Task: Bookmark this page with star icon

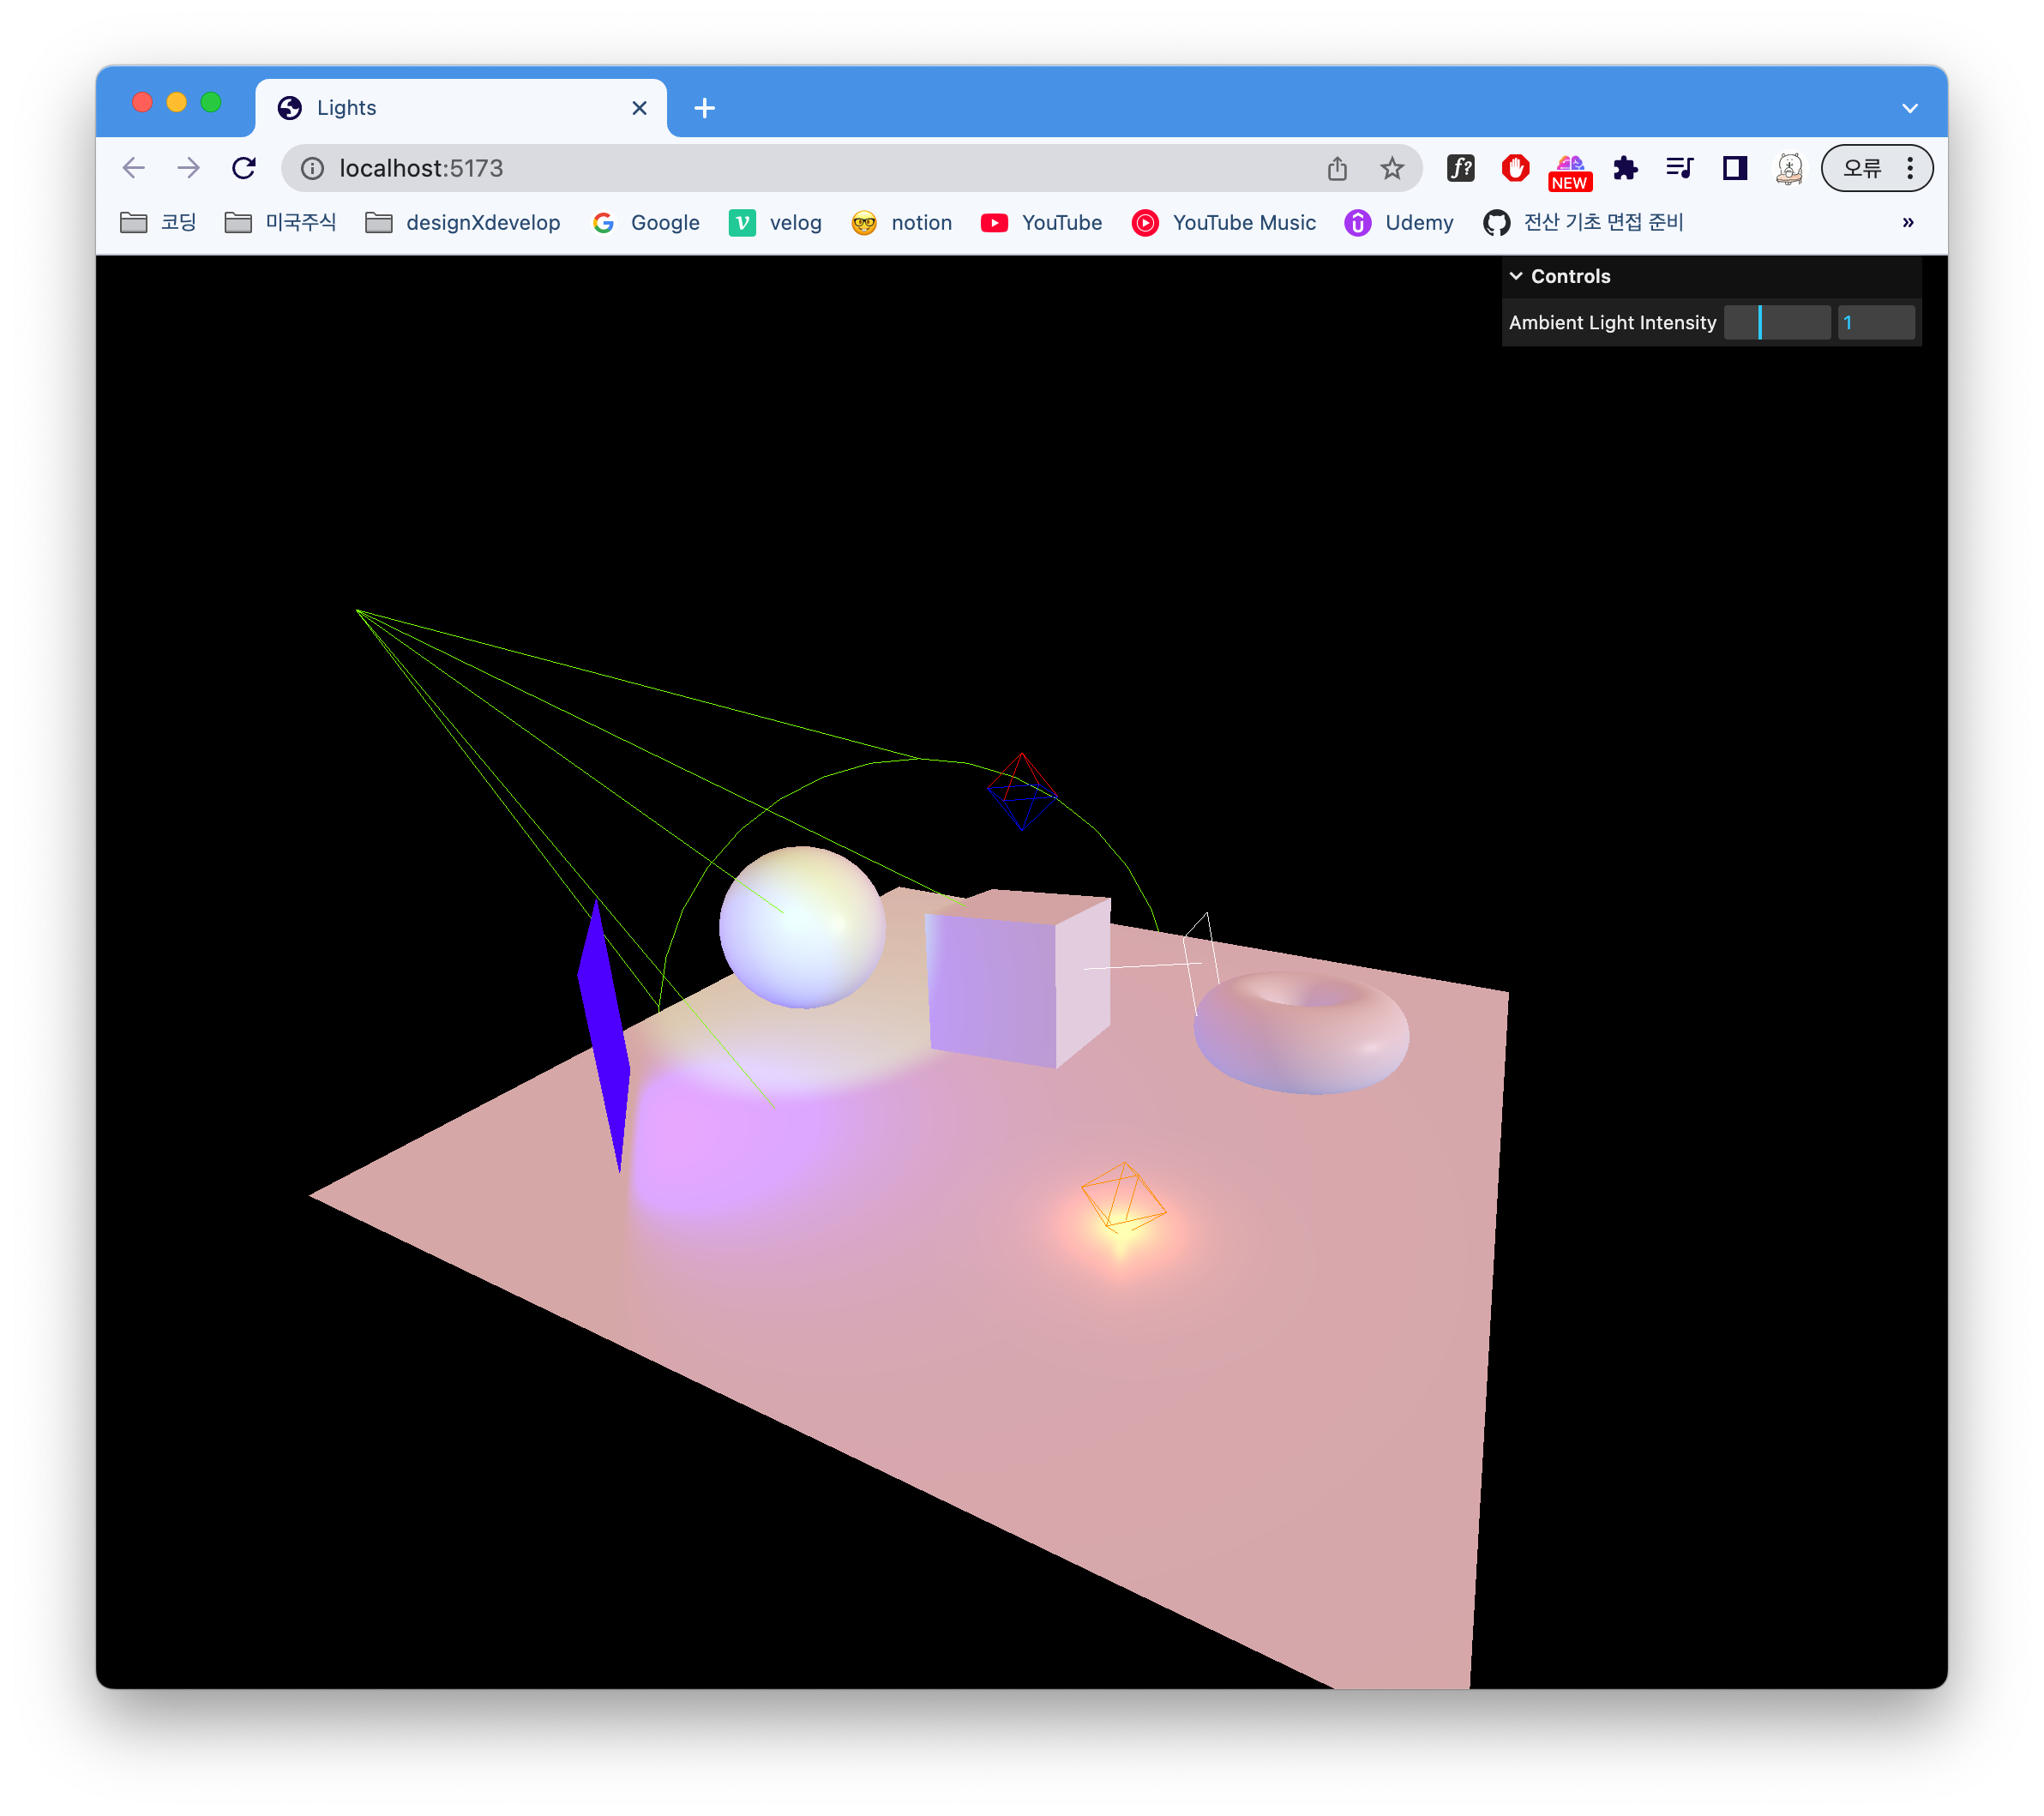Action: [x=1391, y=168]
